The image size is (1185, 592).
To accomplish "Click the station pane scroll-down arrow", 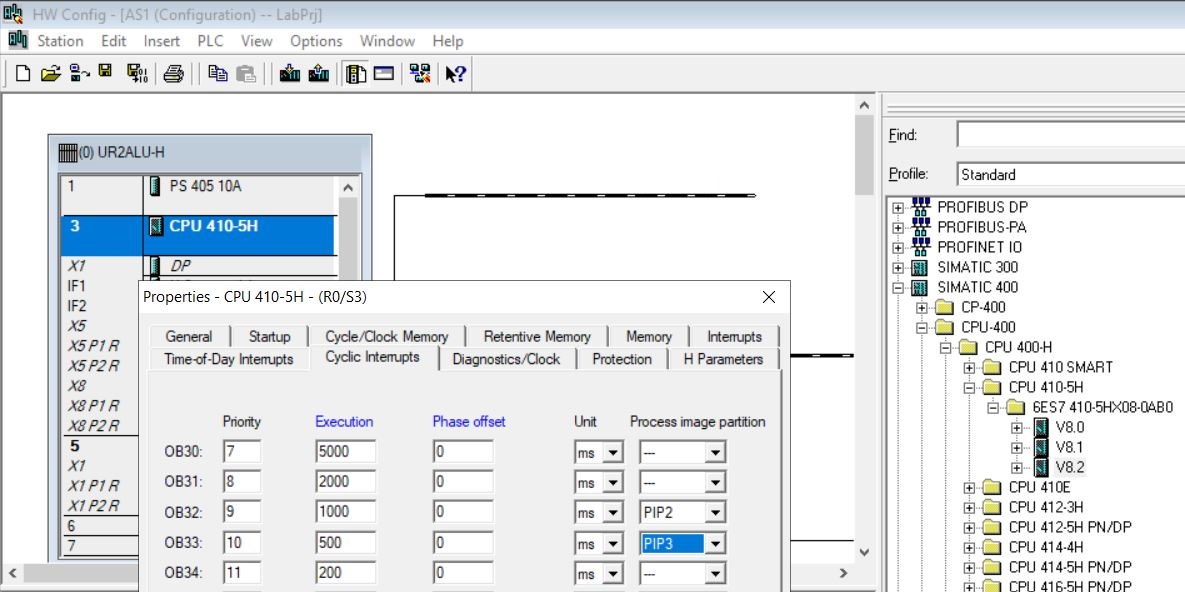I will (865, 552).
